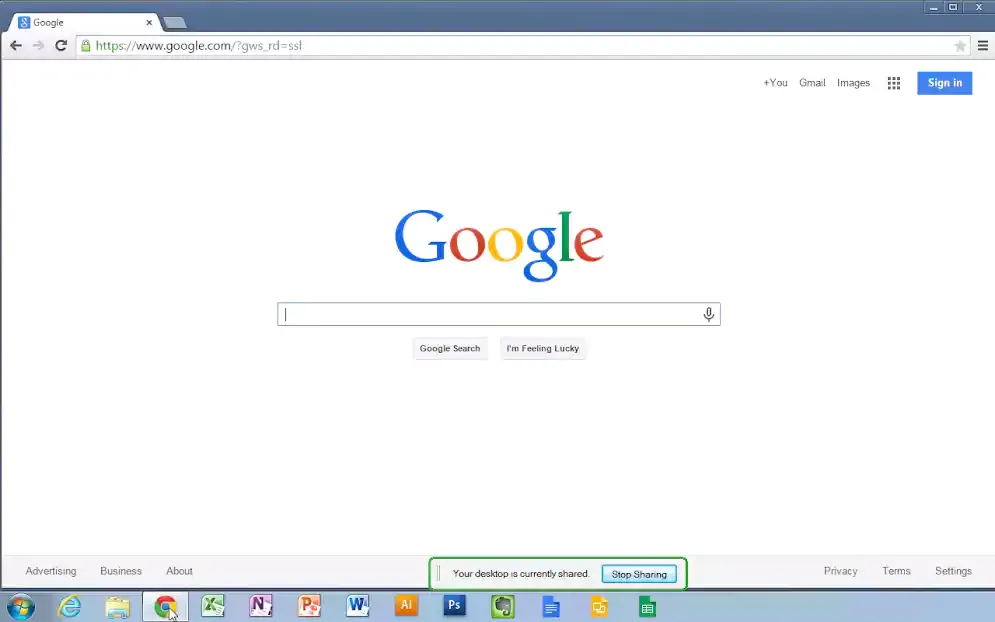The height and width of the screenshot is (622, 995).
Task: Launch OneNote from taskbar
Action: (261, 606)
